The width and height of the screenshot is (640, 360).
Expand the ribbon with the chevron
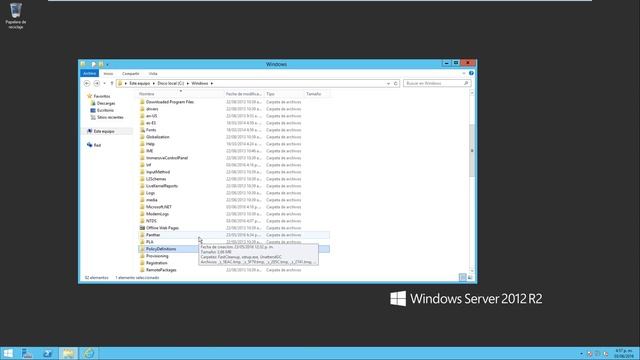tap(464, 73)
